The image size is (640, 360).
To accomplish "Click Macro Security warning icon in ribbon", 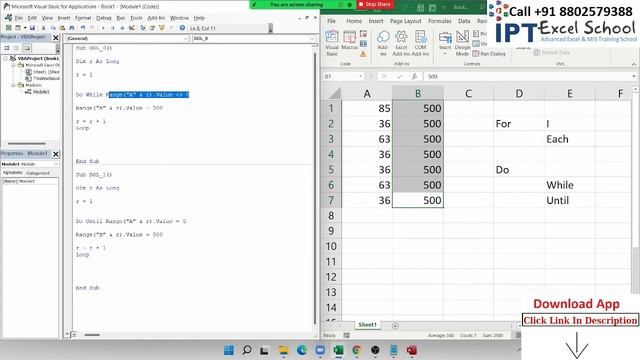I will 363,54.
